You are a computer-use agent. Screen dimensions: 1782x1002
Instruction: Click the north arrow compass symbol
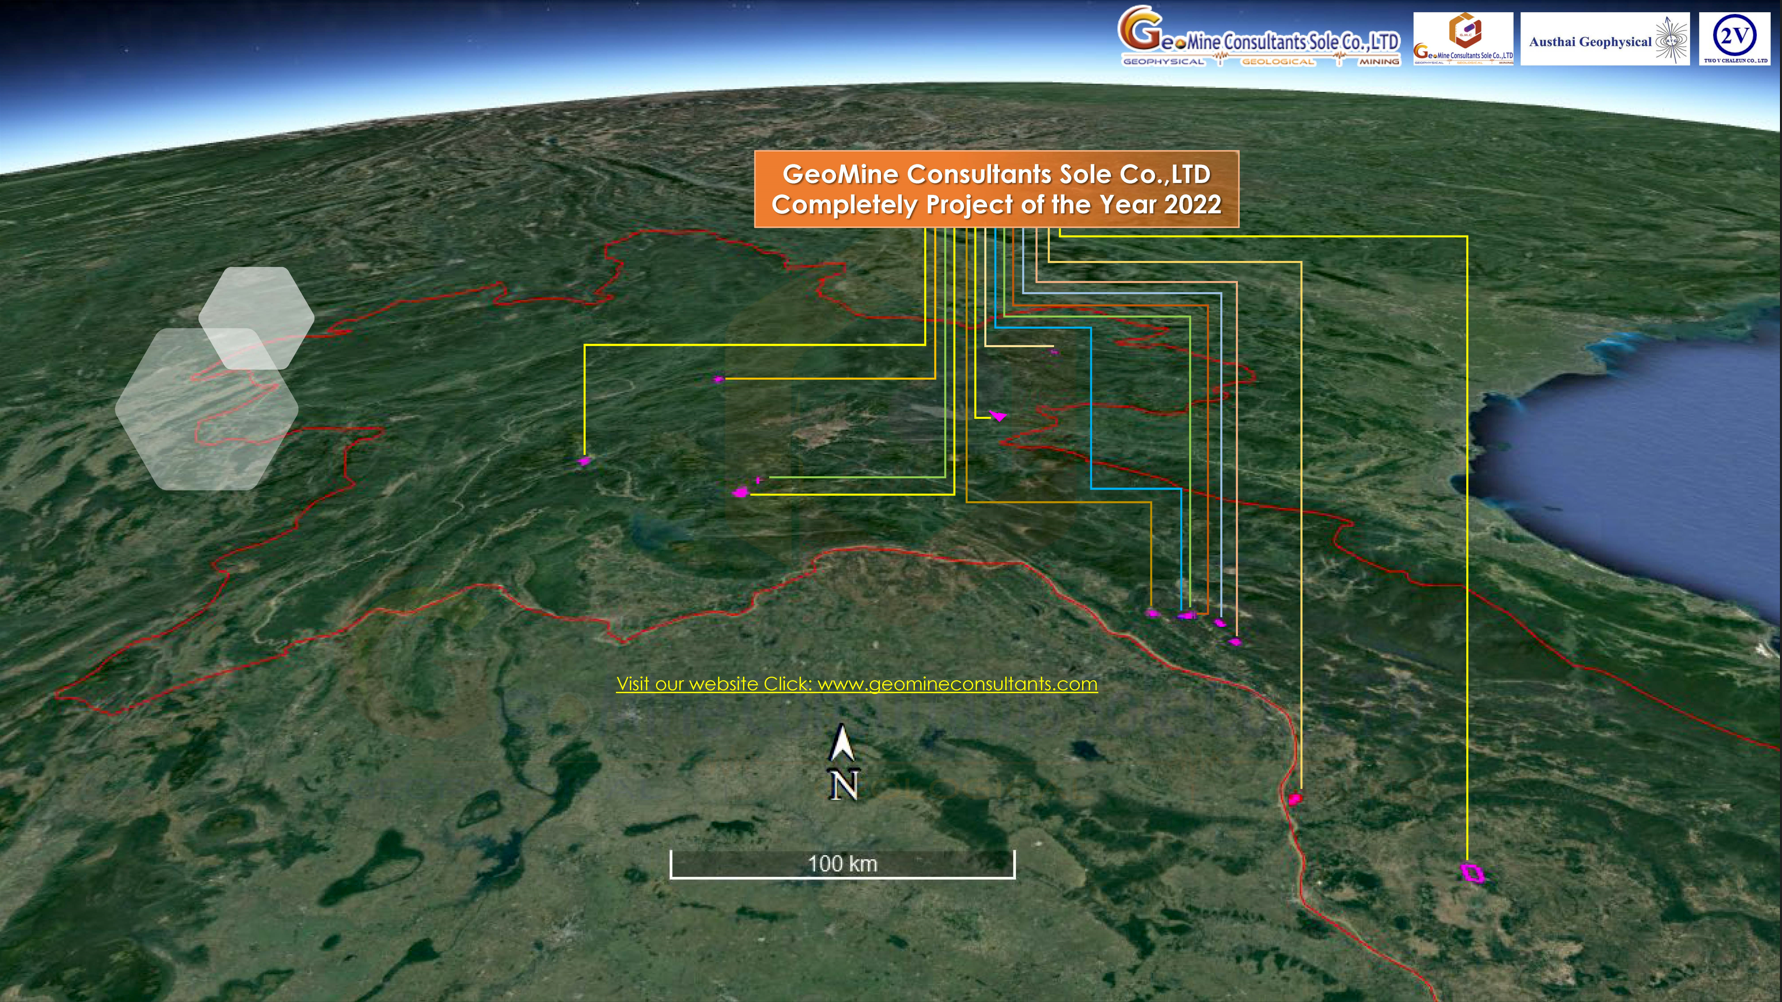[843, 762]
